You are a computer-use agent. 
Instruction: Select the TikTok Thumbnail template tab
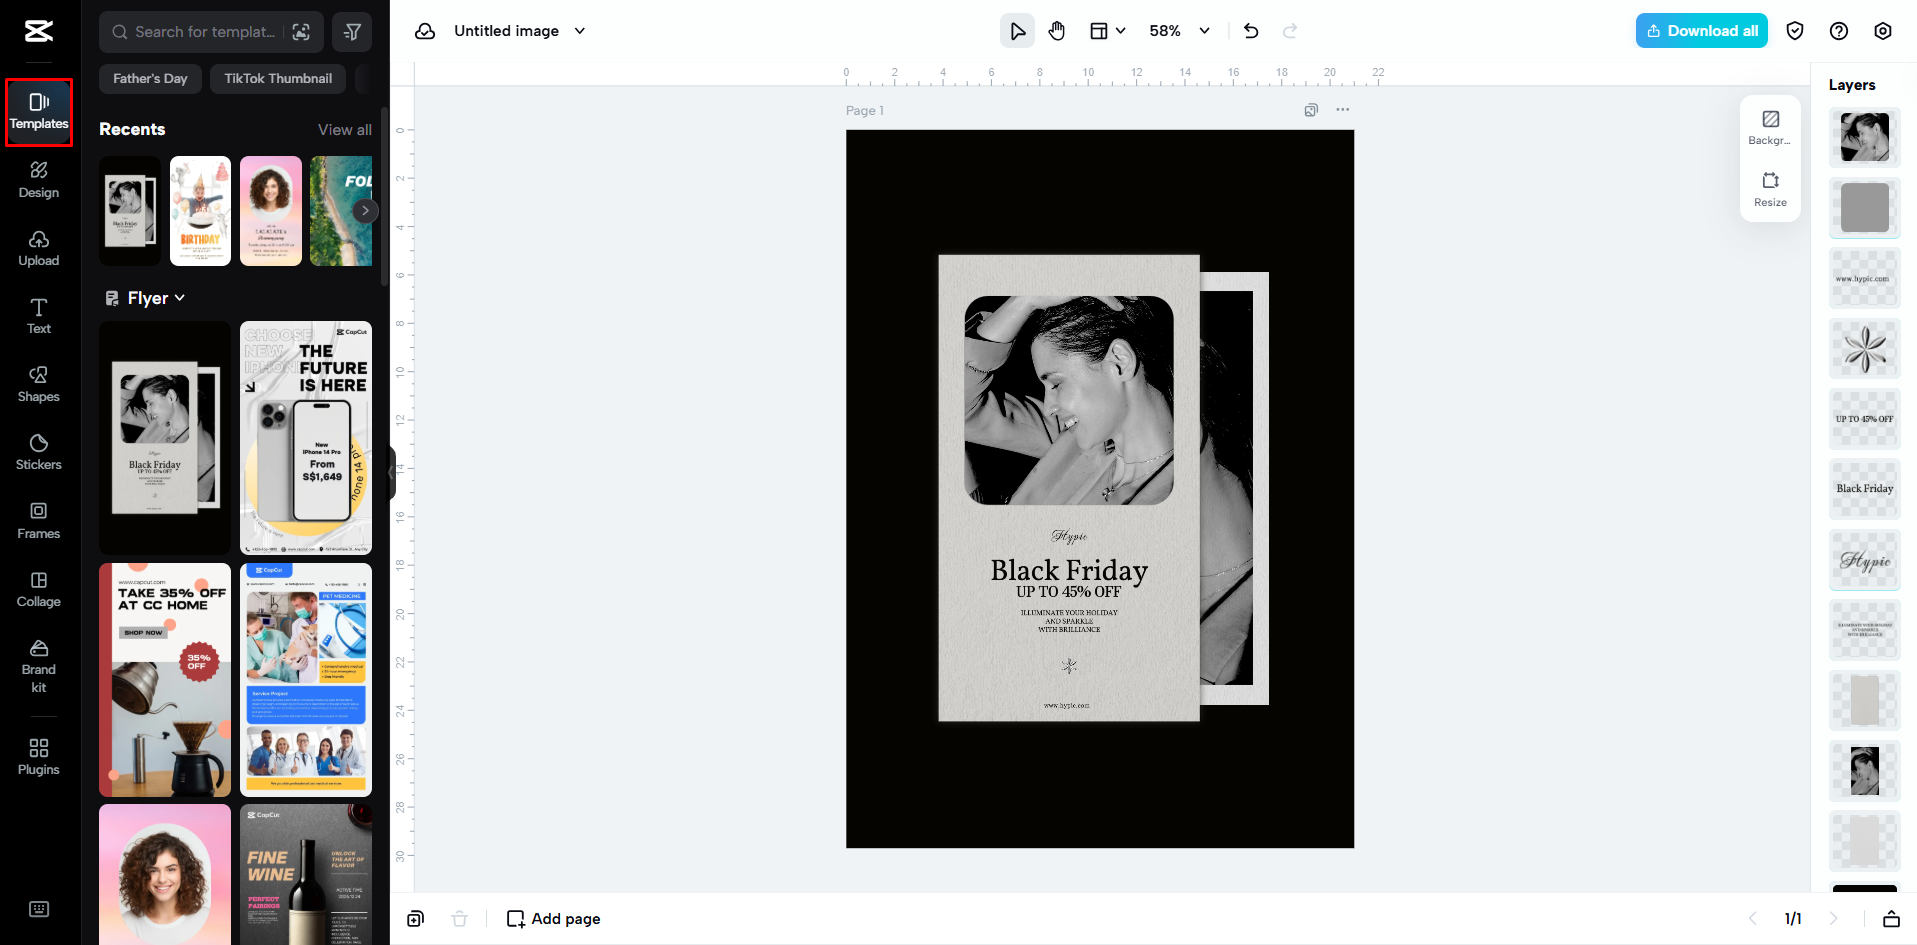[277, 78]
